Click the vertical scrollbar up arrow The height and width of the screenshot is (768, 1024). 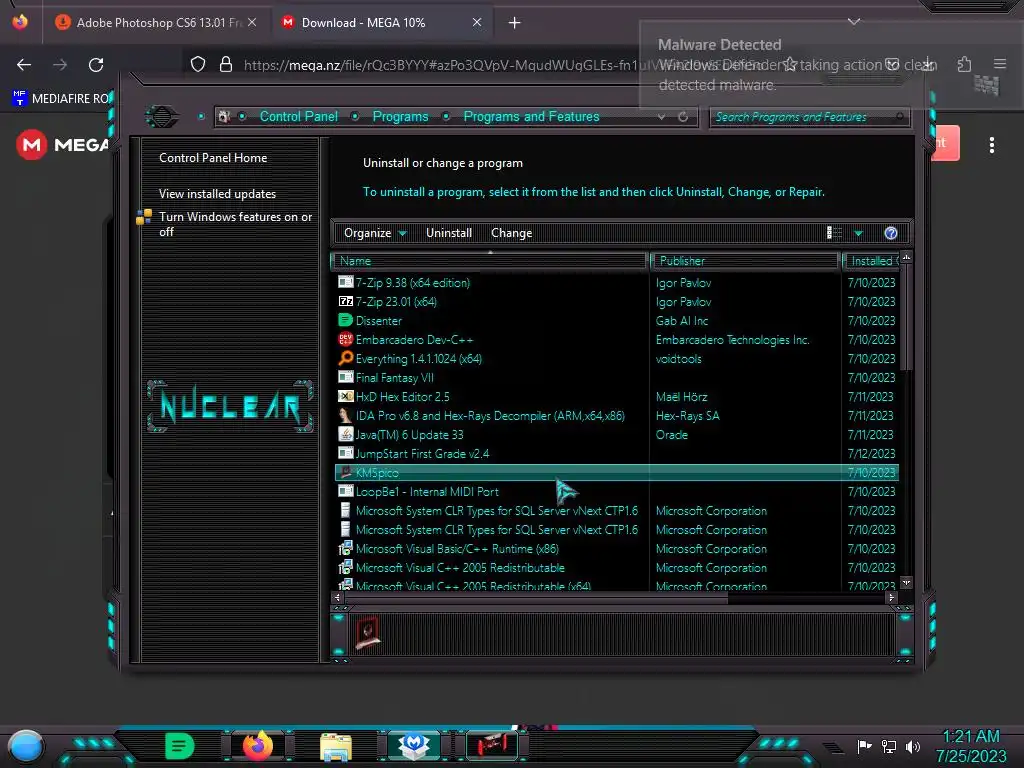pos(906,258)
